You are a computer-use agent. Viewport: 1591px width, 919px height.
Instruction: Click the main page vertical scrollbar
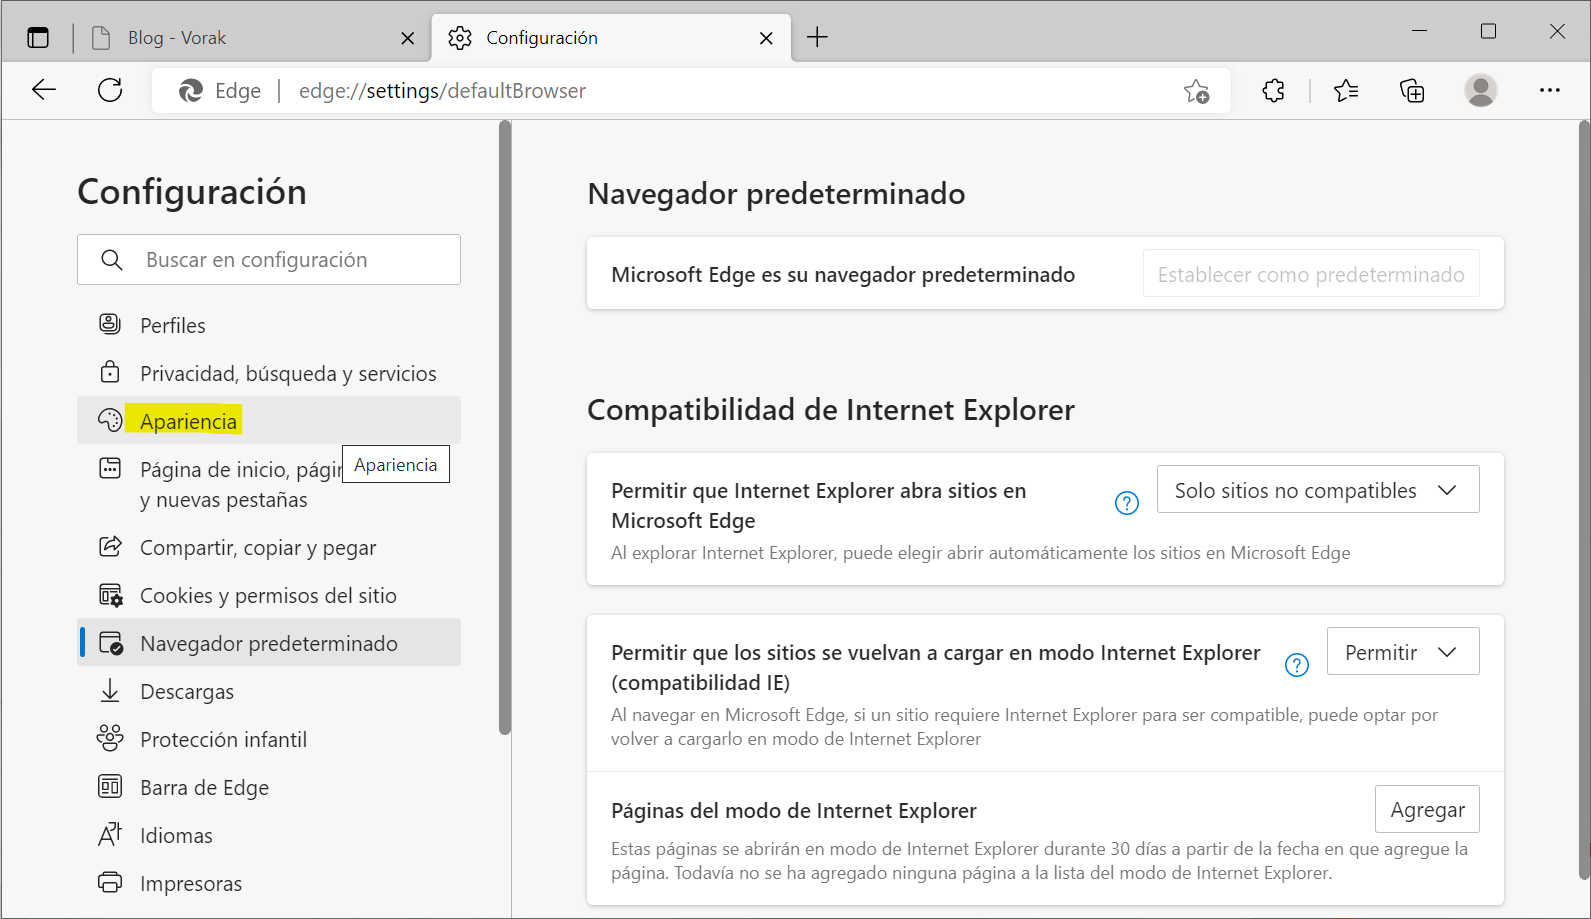[x=1584, y=500]
